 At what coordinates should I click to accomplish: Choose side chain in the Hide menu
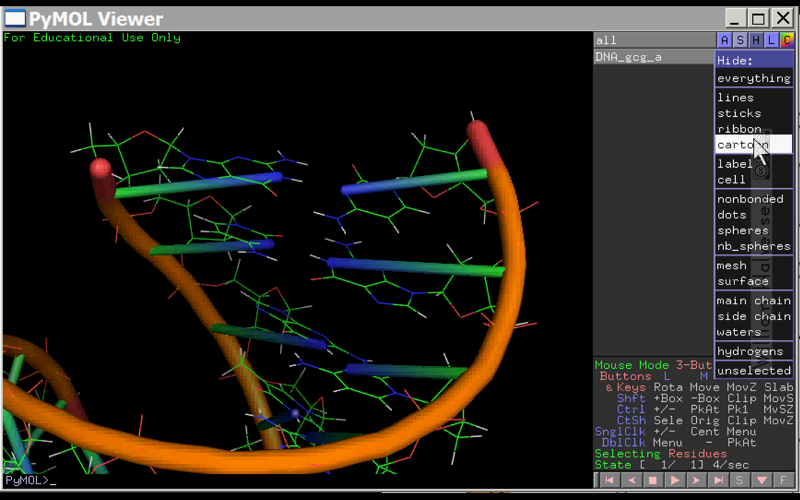coord(754,316)
